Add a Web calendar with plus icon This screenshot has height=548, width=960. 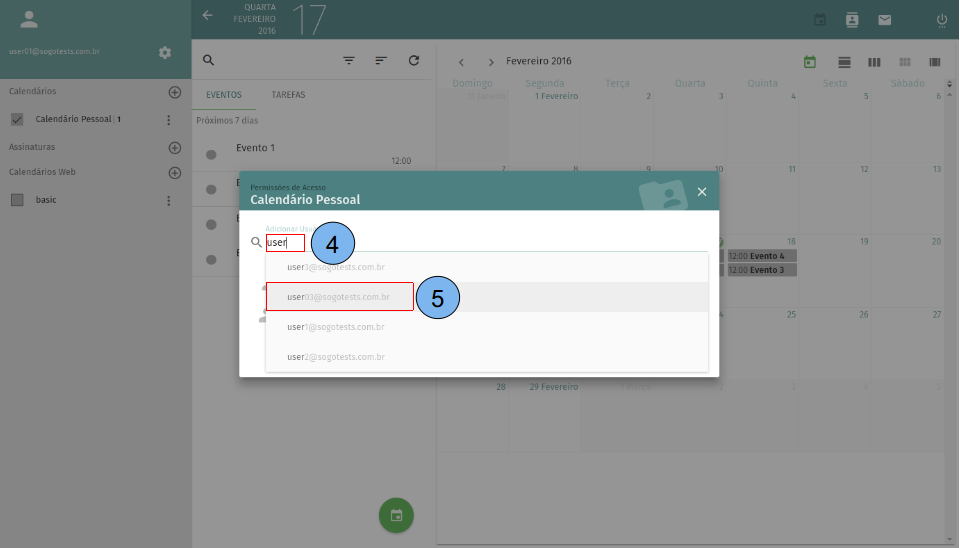pos(175,172)
